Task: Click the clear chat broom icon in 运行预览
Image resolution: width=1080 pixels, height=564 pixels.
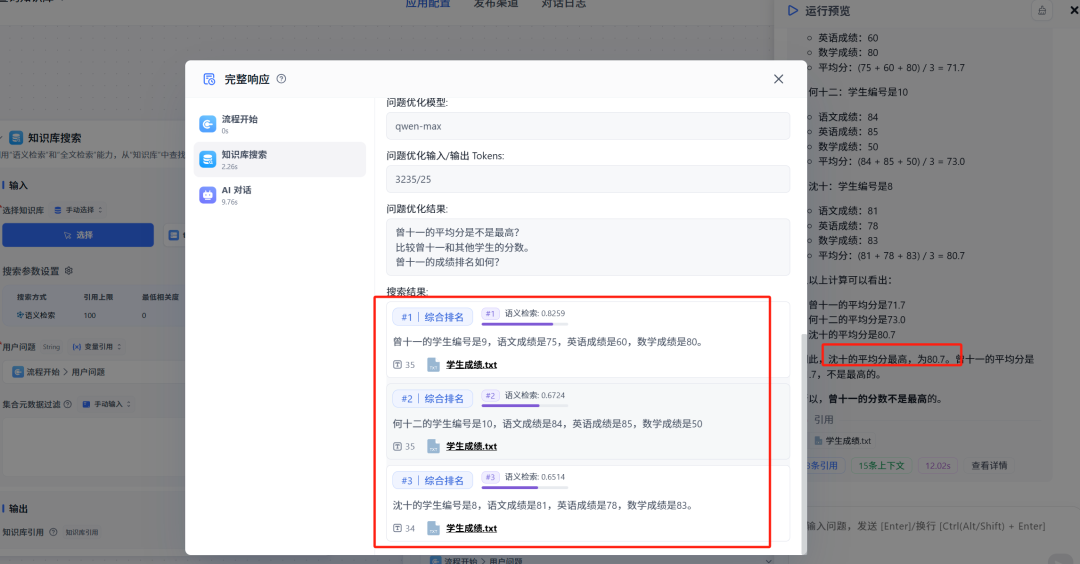Action: [x=1041, y=10]
